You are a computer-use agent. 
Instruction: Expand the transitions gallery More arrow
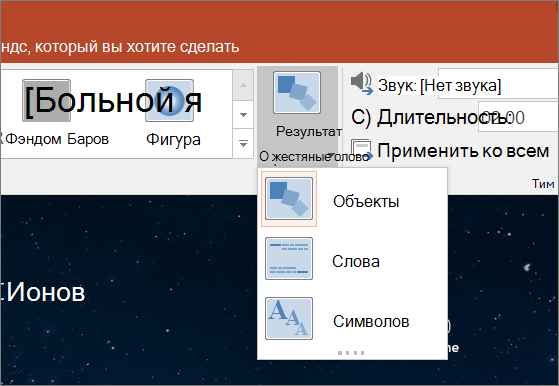point(243,144)
